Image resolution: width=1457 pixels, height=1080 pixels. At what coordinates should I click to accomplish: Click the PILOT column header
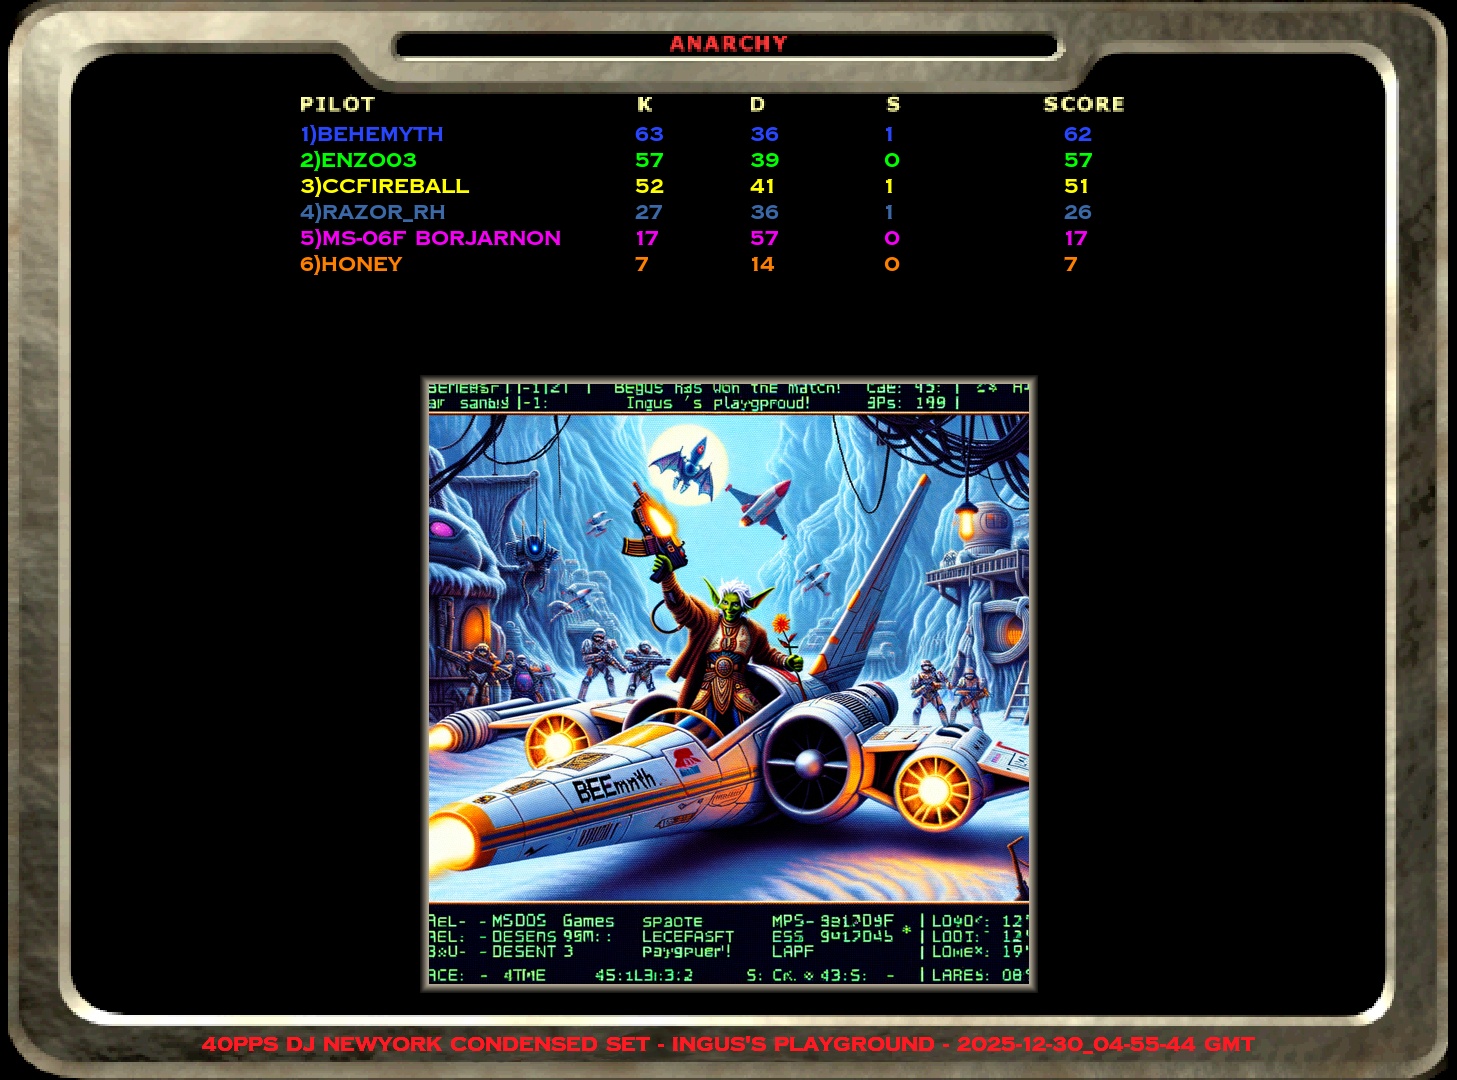(337, 104)
